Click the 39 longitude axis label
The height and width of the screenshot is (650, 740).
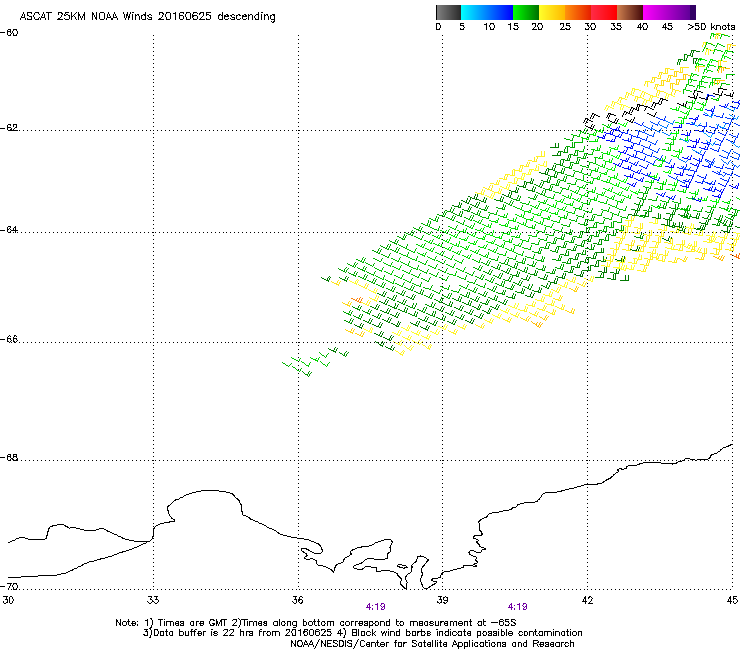442,600
